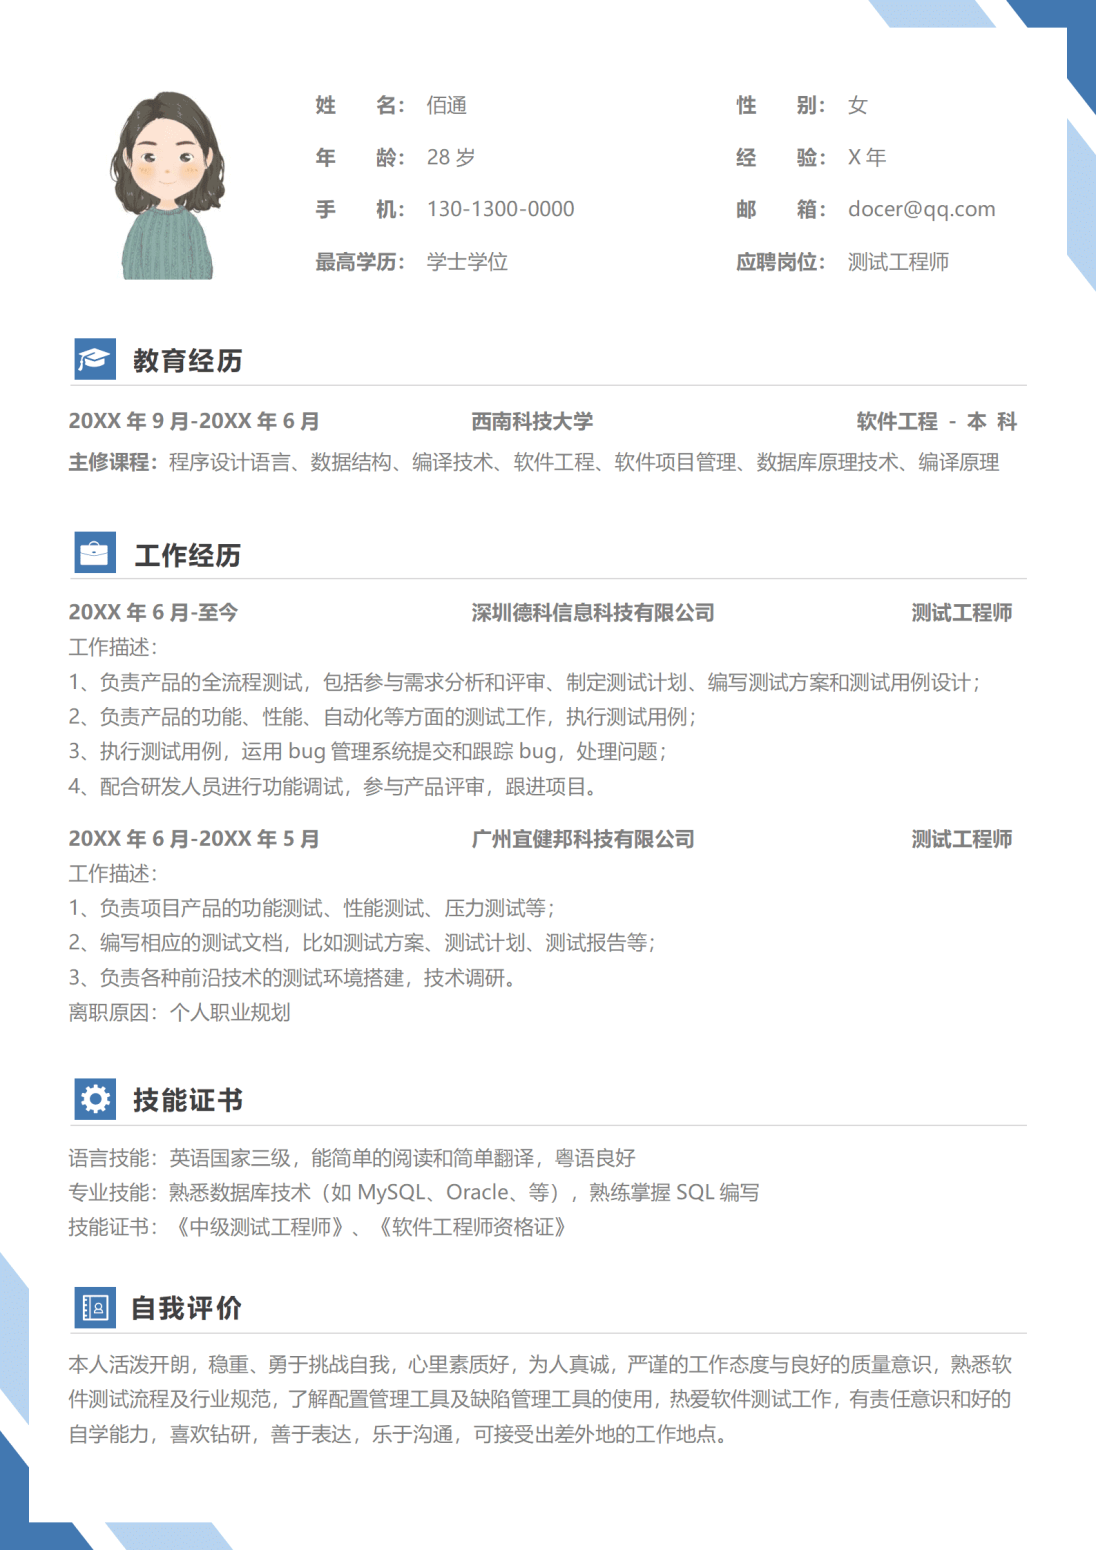
Task: Select the date 20XX 年 6 月-至今
Action: (x=153, y=612)
